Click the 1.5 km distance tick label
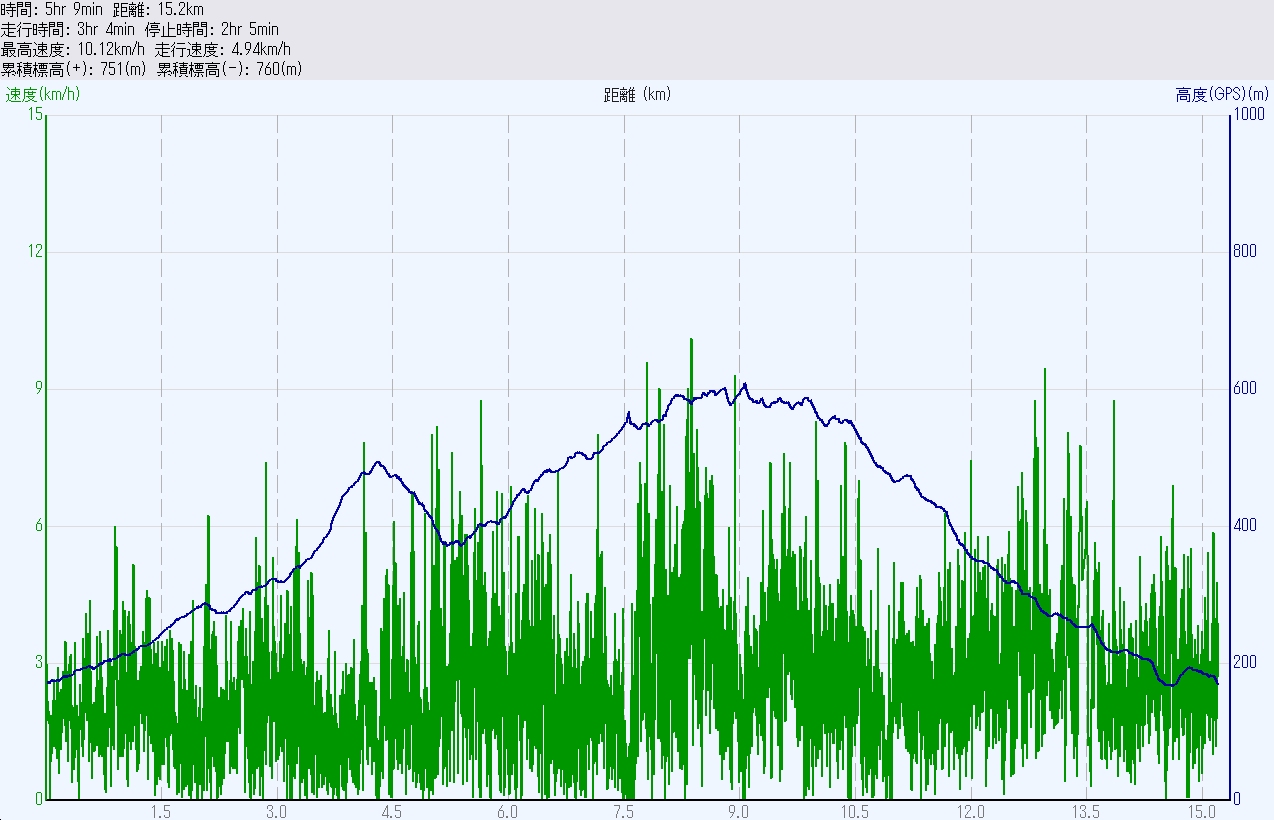Viewport: 1274px width, 820px height. point(161,810)
